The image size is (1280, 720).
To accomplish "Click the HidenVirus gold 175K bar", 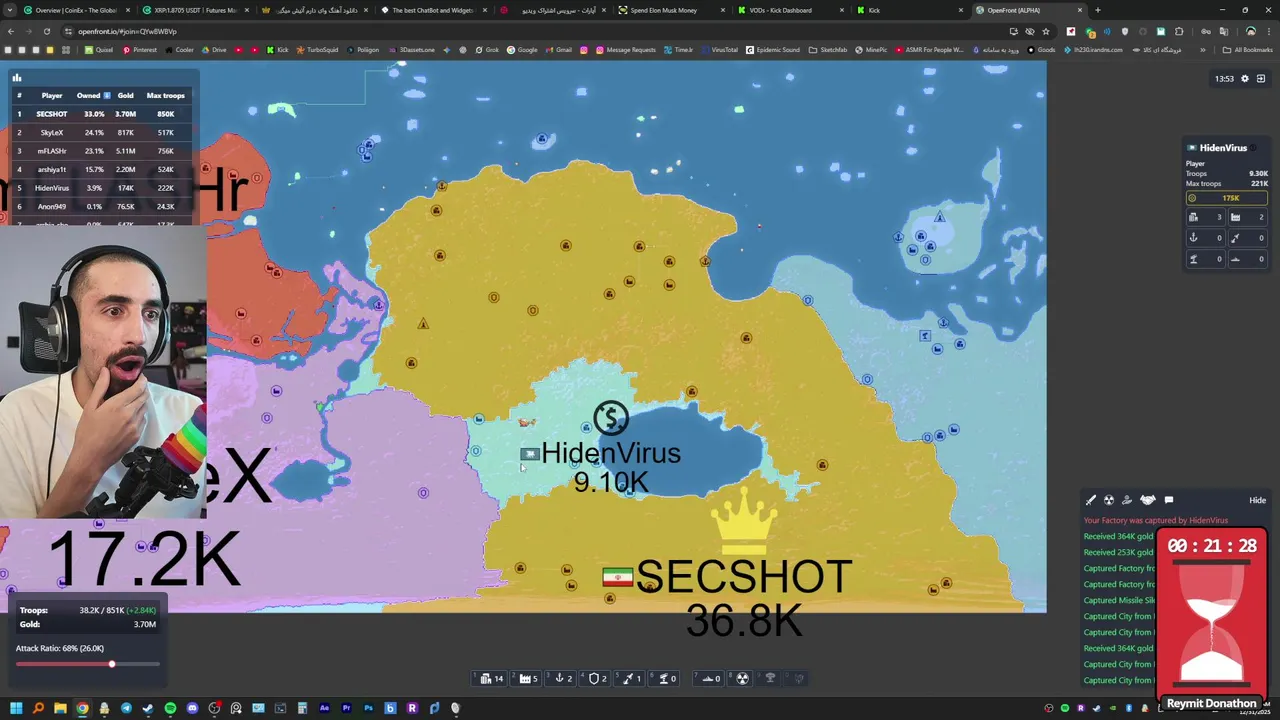I will pyautogui.click(x=1227, y=198).
